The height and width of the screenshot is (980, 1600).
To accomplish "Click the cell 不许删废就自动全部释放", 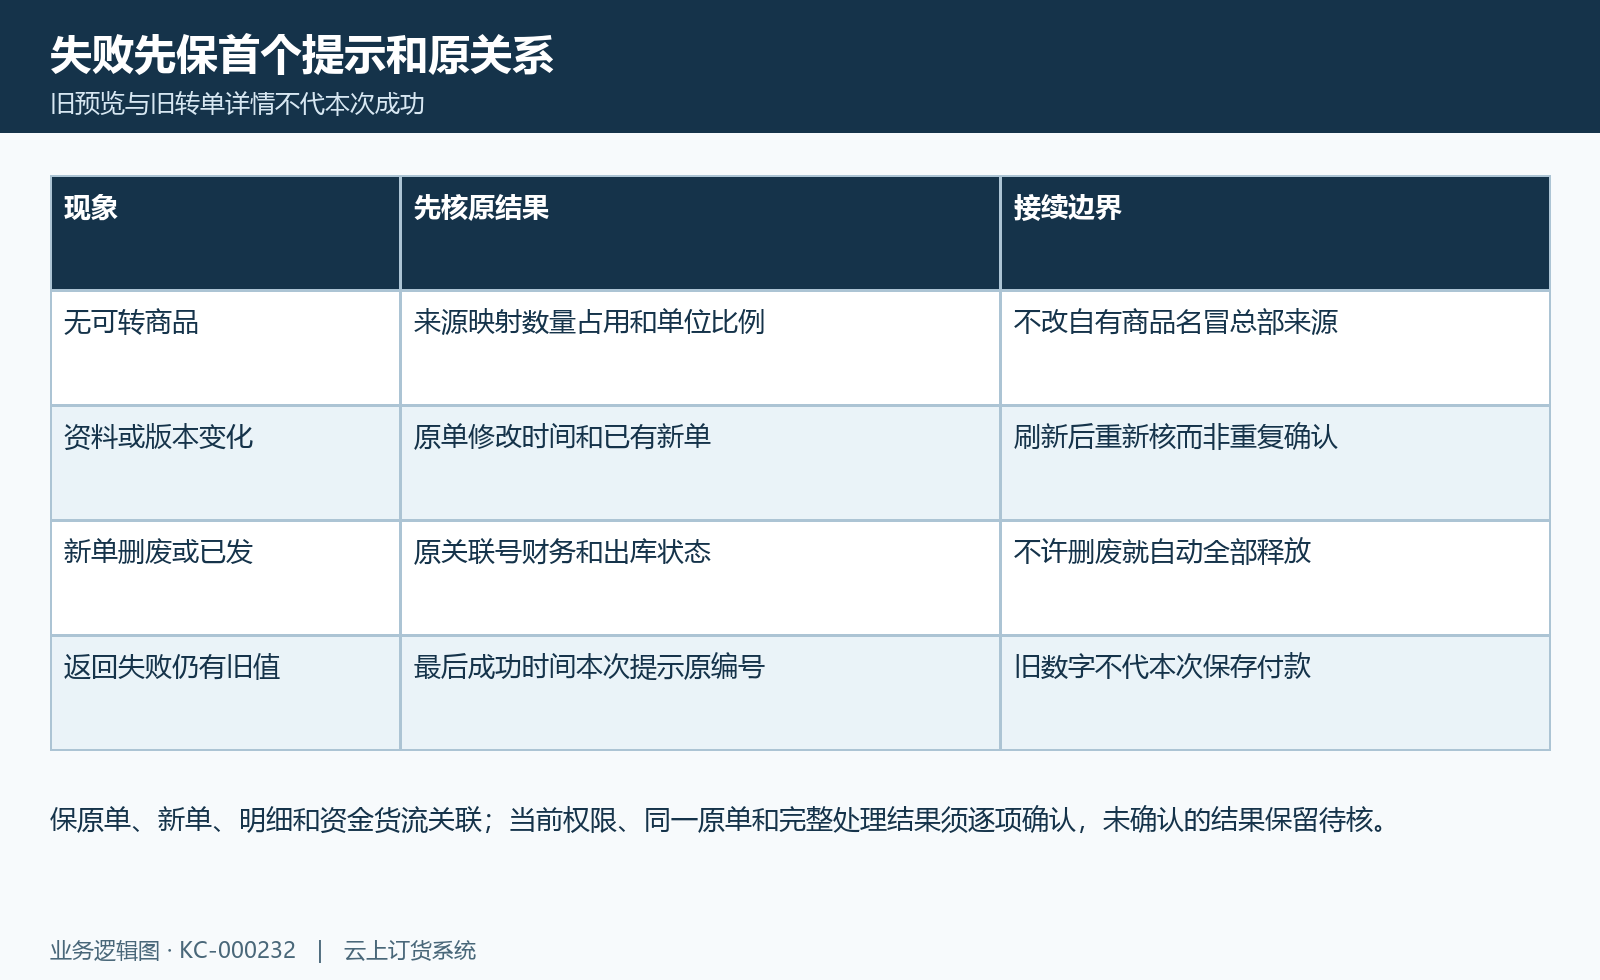I will coord(1275,578).
